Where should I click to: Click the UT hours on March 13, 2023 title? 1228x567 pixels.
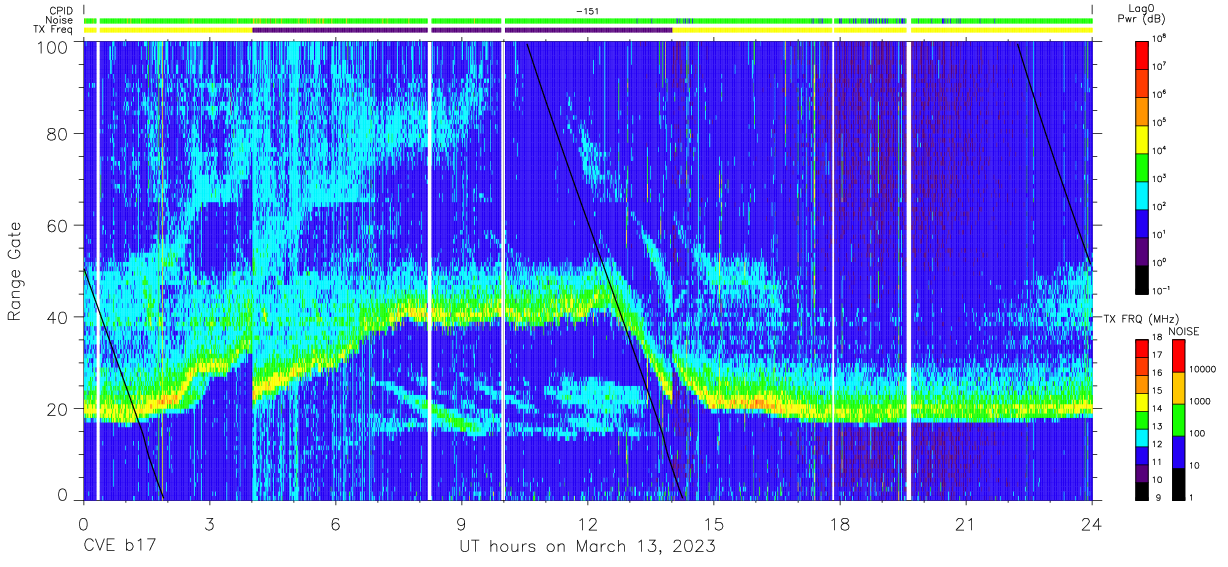pyautogui.click(x=587, y=546)
